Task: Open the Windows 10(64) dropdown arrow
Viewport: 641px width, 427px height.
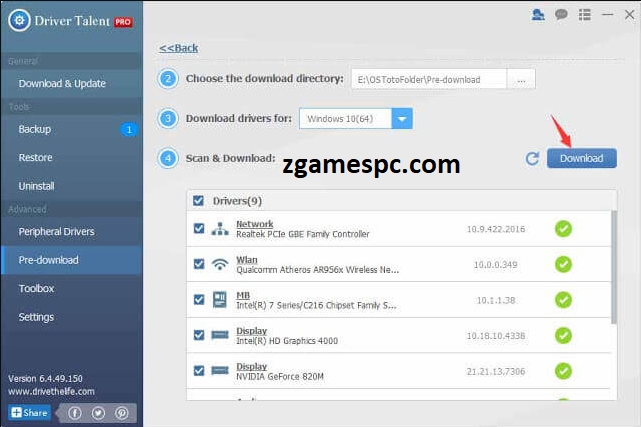Action: tap(402, 118)
